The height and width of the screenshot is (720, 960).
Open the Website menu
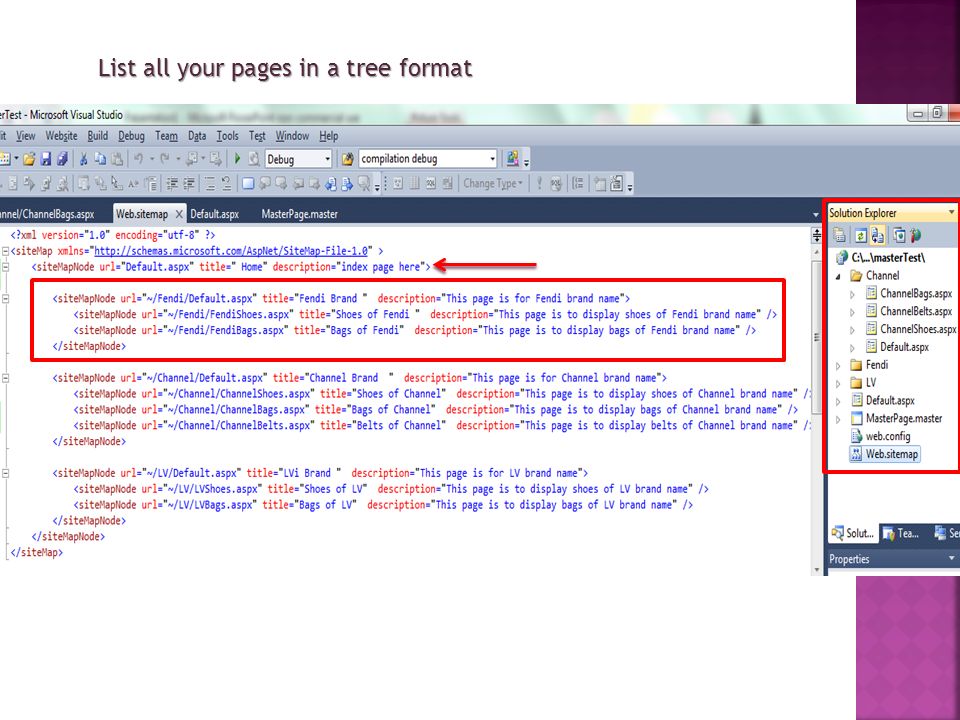tap(61, 136)
